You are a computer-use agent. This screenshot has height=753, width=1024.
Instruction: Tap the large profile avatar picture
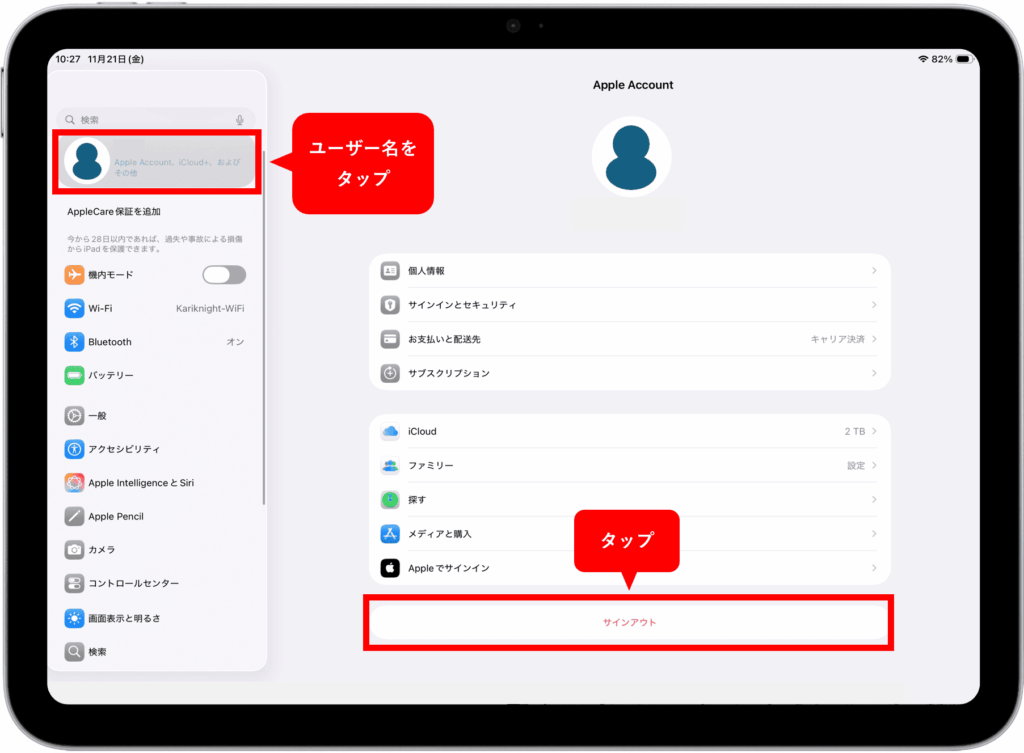[x=631, y=157]
